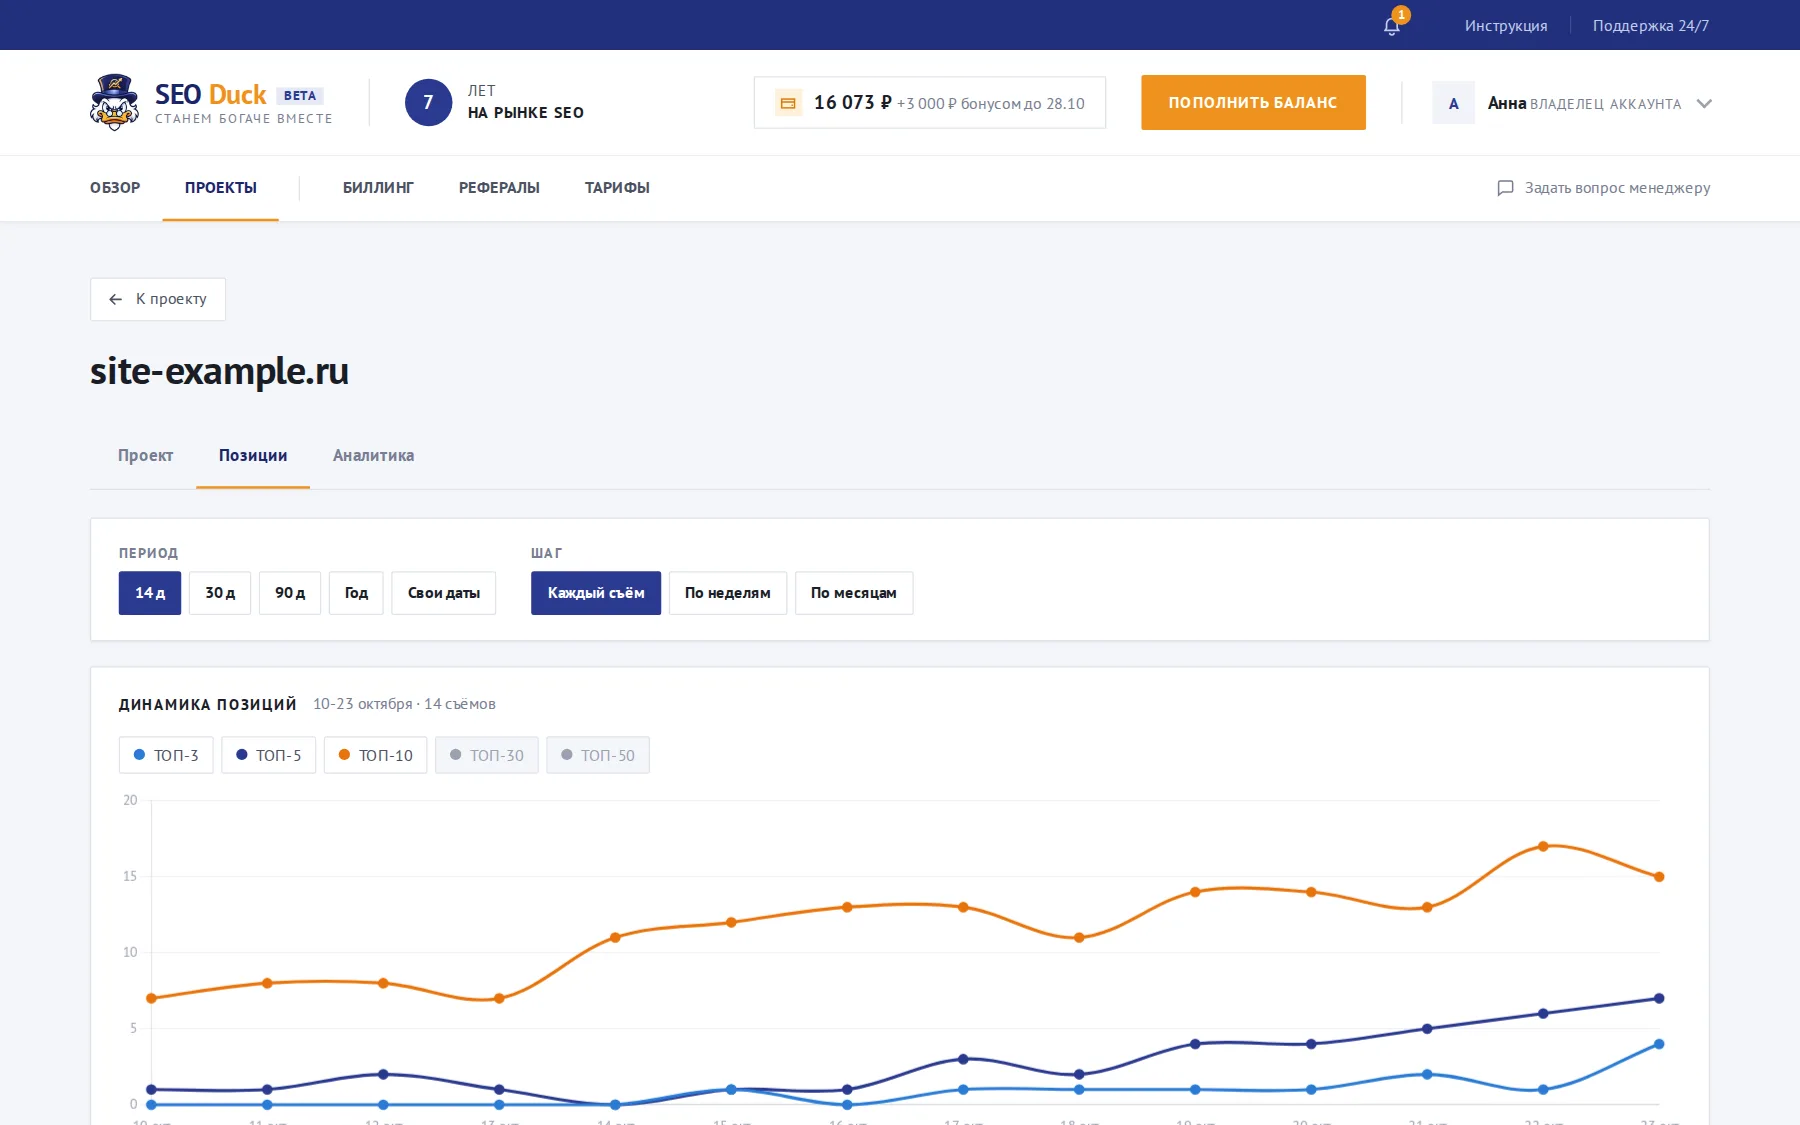Click the 7 years badge circle
This screenshot has height=1125, width=1800.
tap(428, 102)
